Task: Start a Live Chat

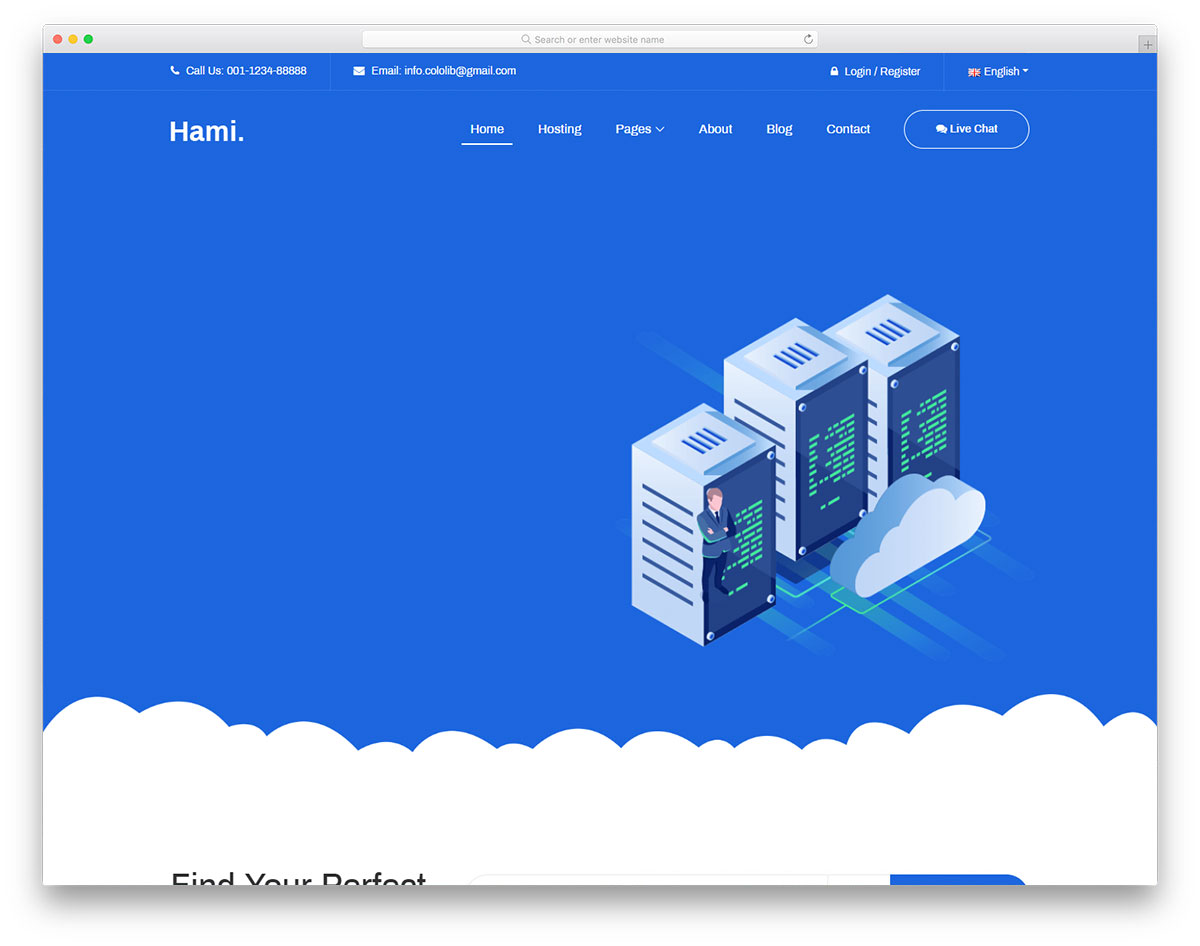Action: (x=966, y=129)
